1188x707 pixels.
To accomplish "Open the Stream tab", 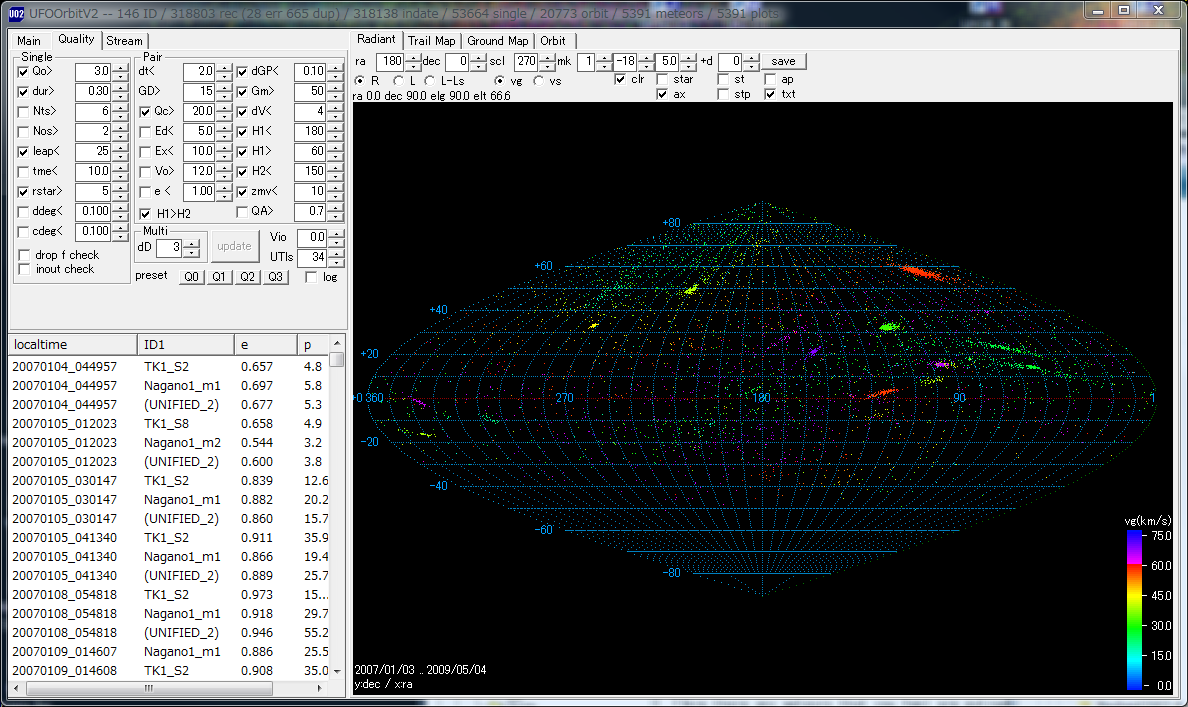I will 124,41.
